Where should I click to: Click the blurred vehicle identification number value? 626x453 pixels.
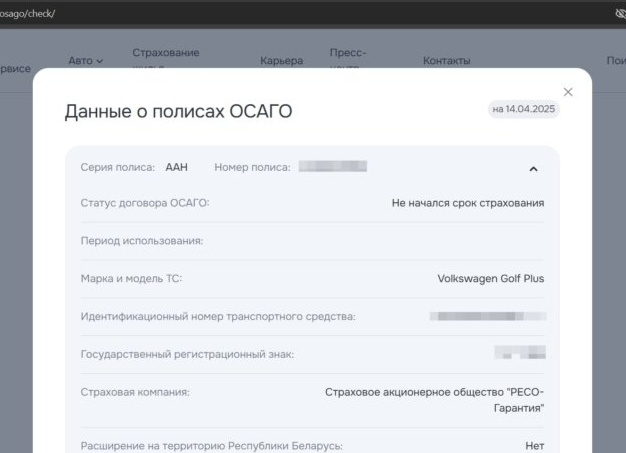[487, 316]
